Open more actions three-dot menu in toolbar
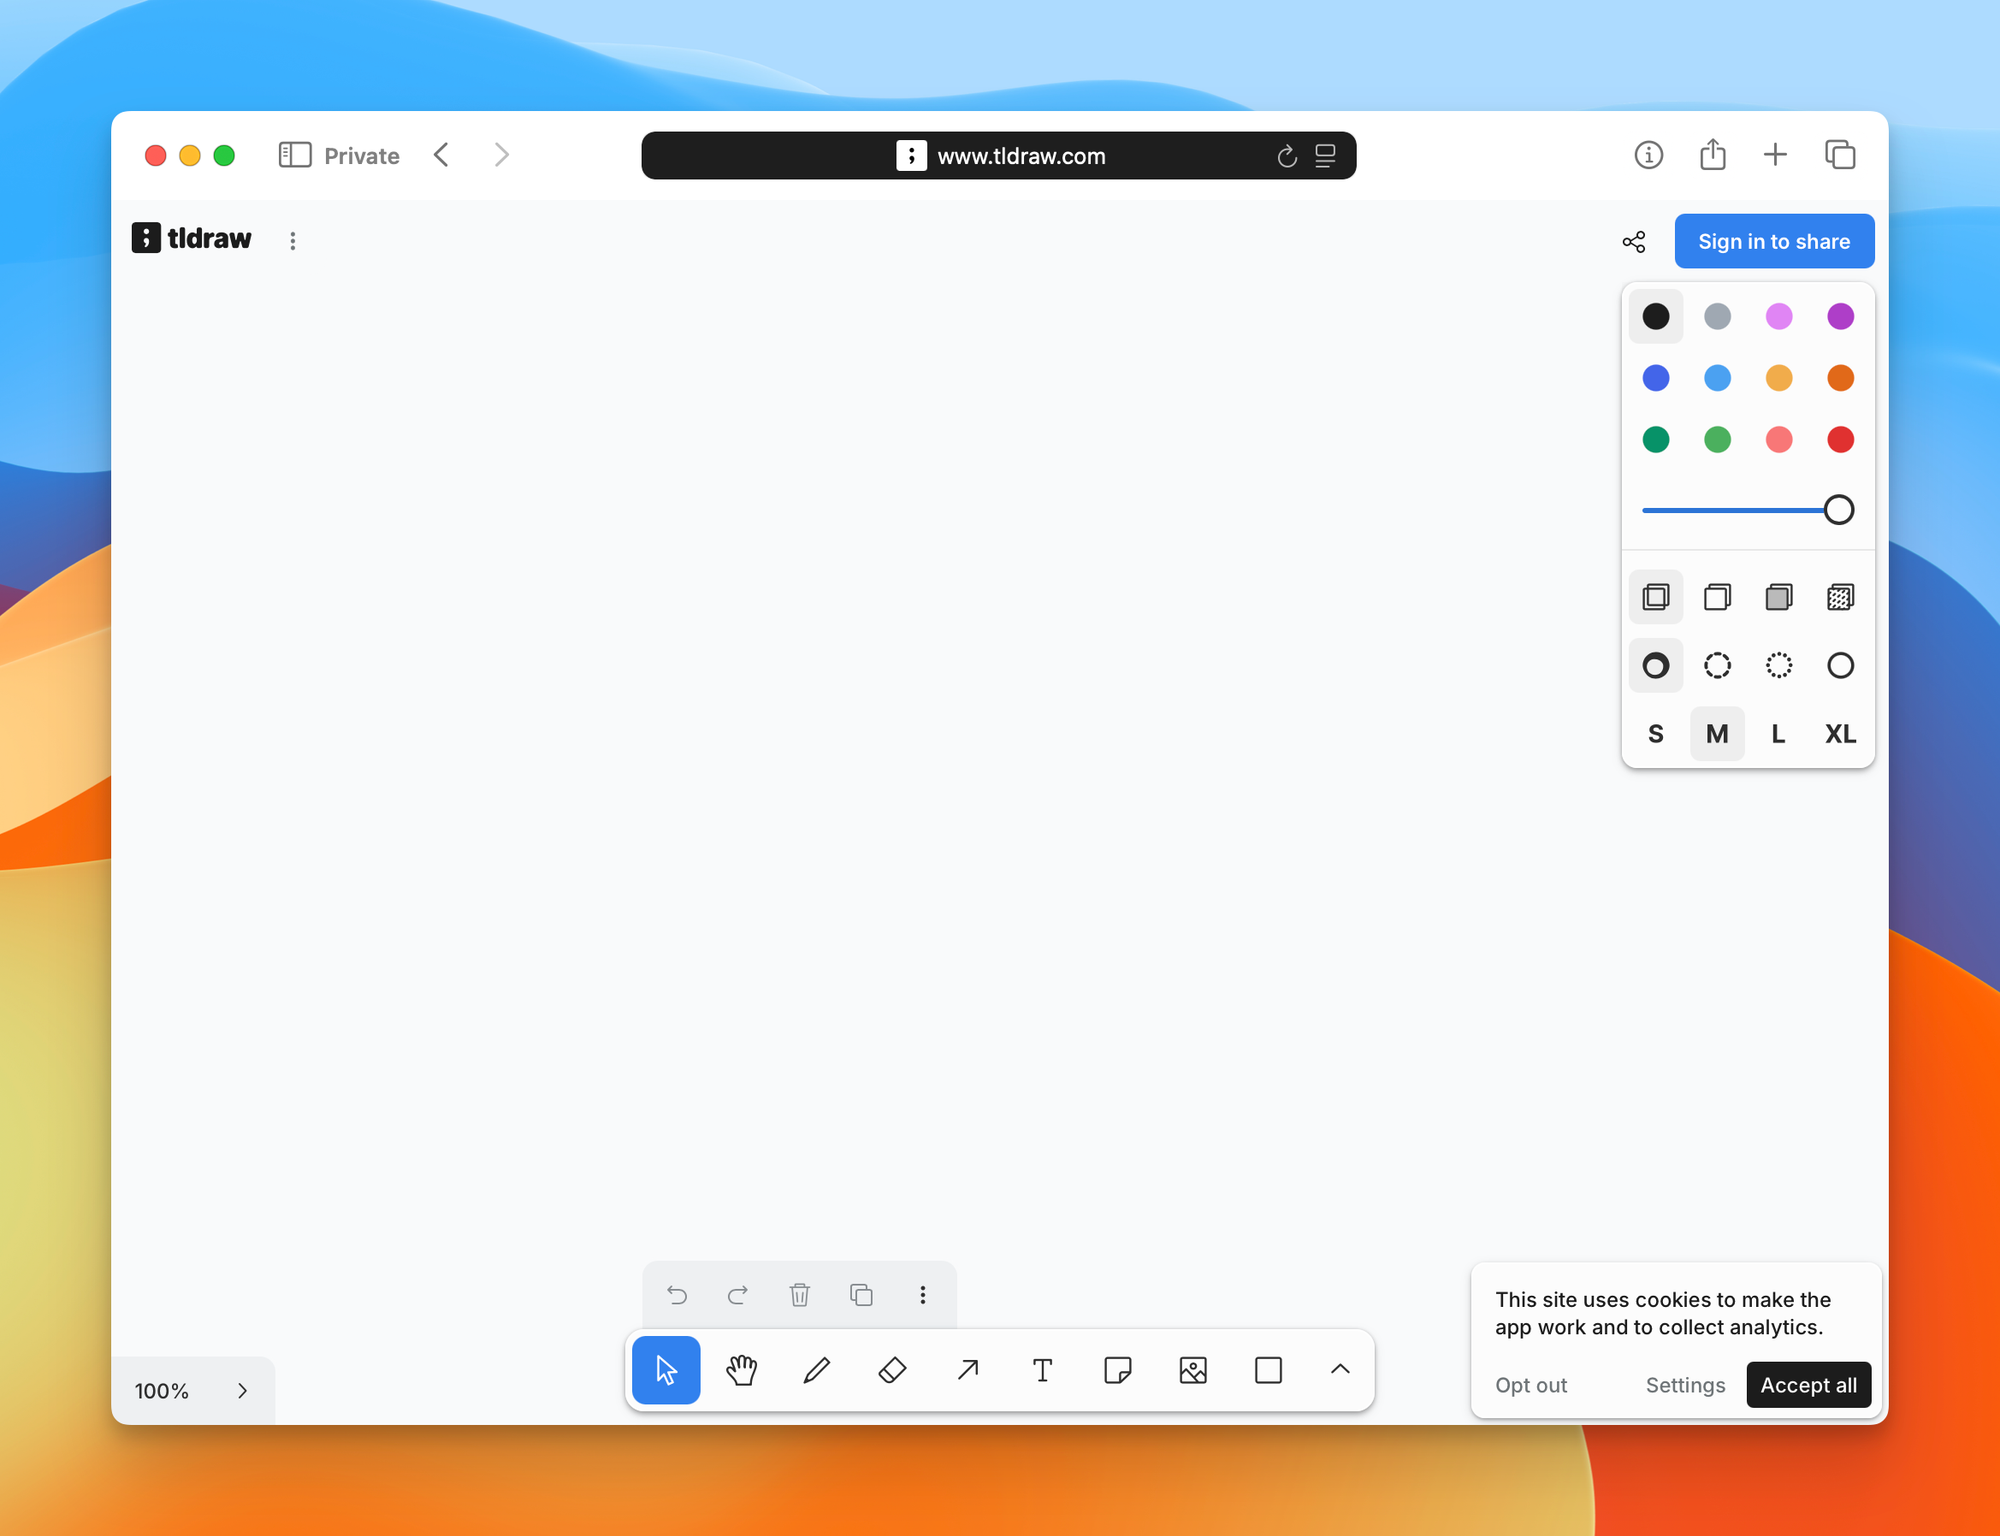This screenshot has height=1536, width=2000. (923, 1295)
